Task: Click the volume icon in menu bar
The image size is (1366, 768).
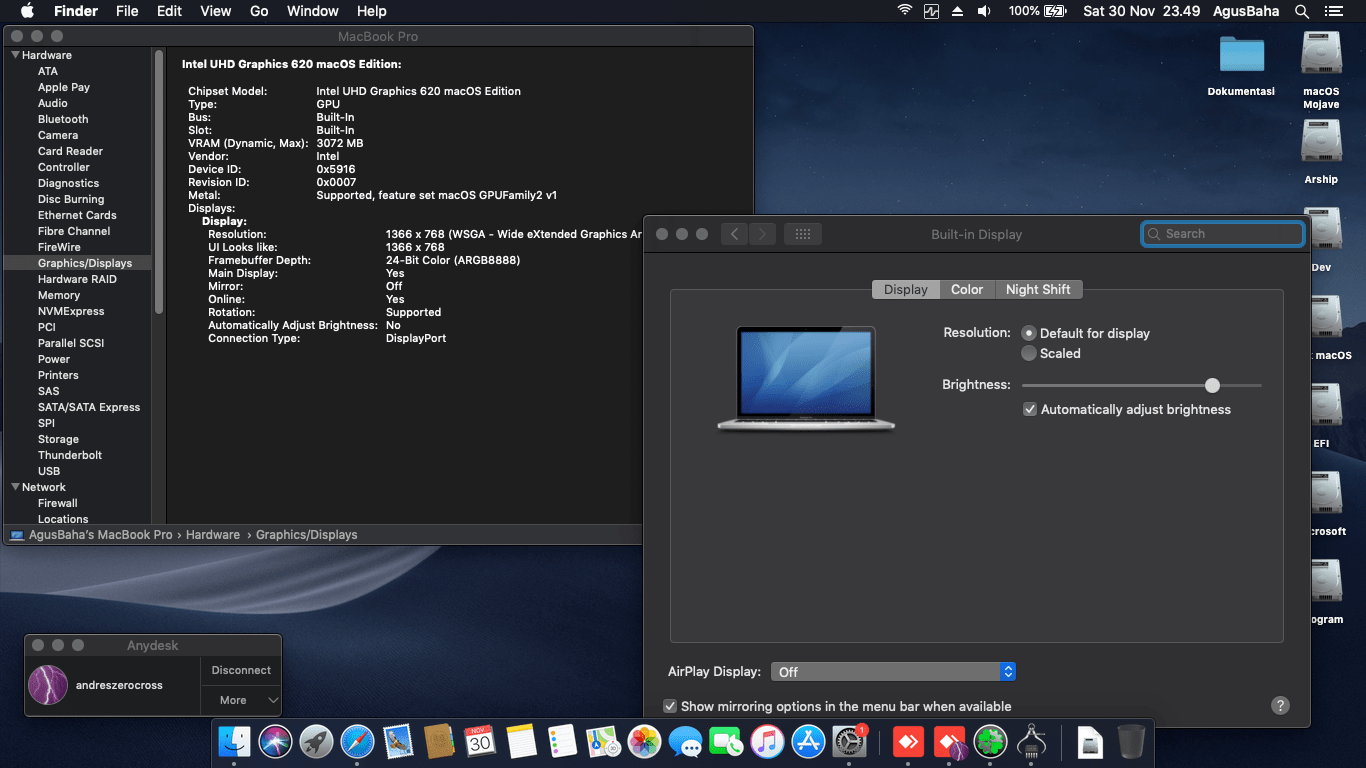Action: coord(984,11)
